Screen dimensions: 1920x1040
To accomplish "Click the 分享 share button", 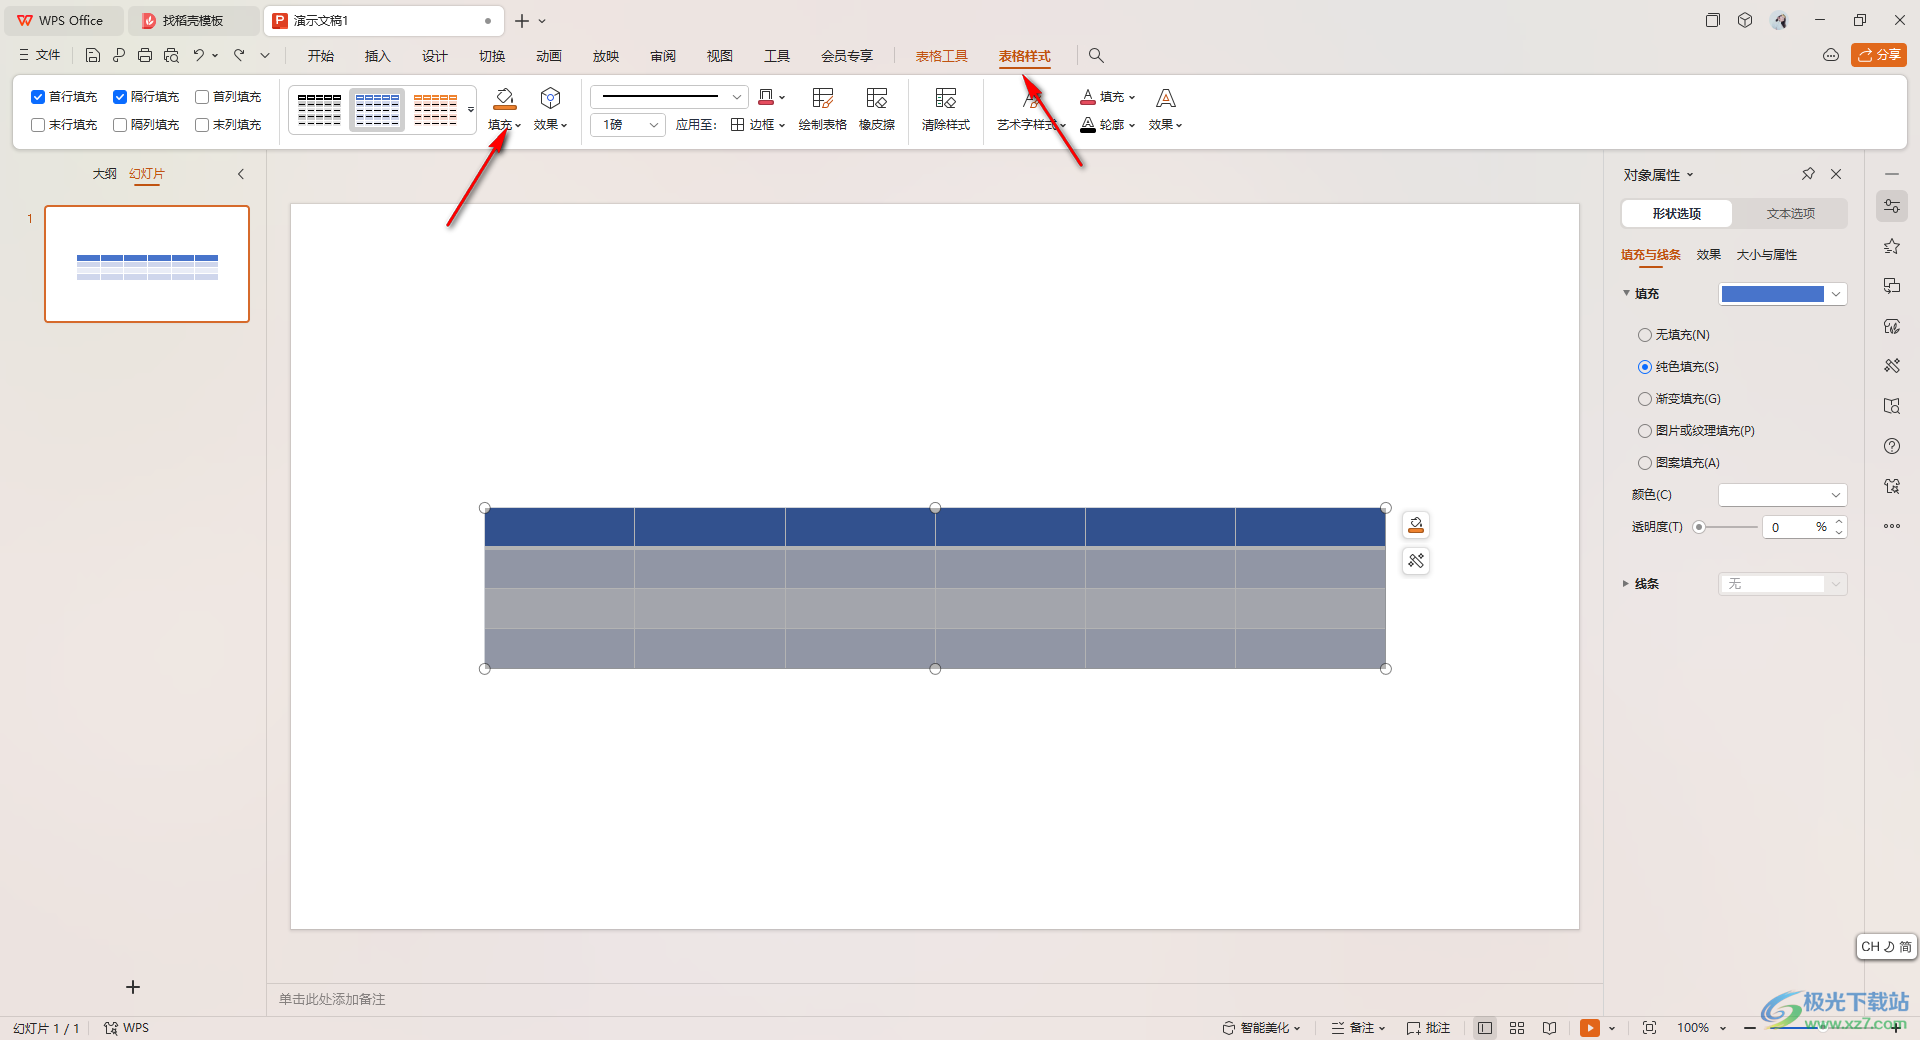I will (x=1879, y=55).
